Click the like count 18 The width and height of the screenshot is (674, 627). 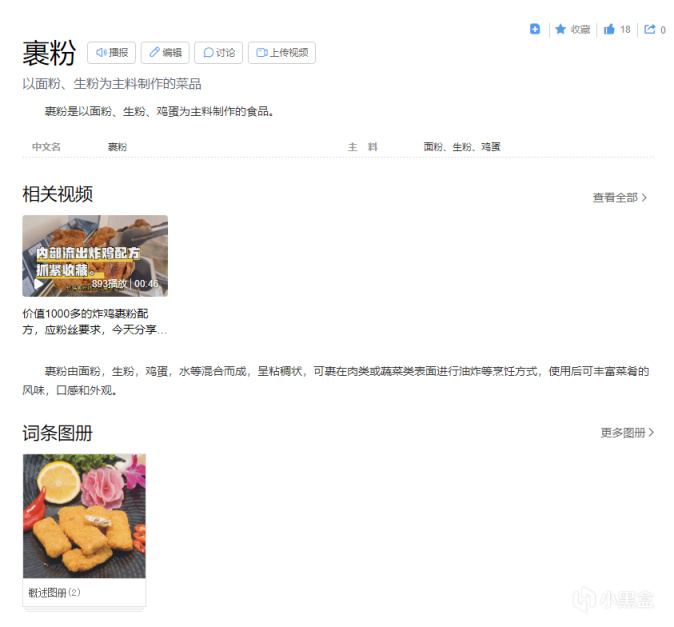click(625, 29)
